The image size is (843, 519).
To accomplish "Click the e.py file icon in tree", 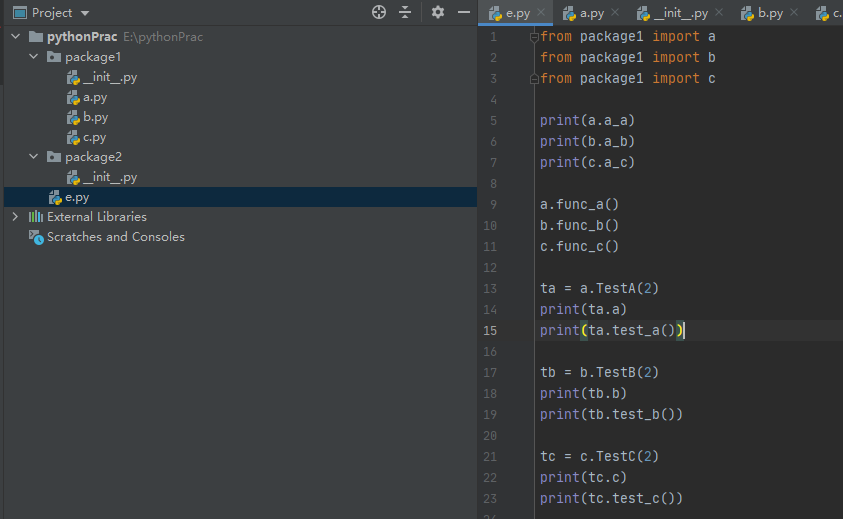I will coord(55,198).
